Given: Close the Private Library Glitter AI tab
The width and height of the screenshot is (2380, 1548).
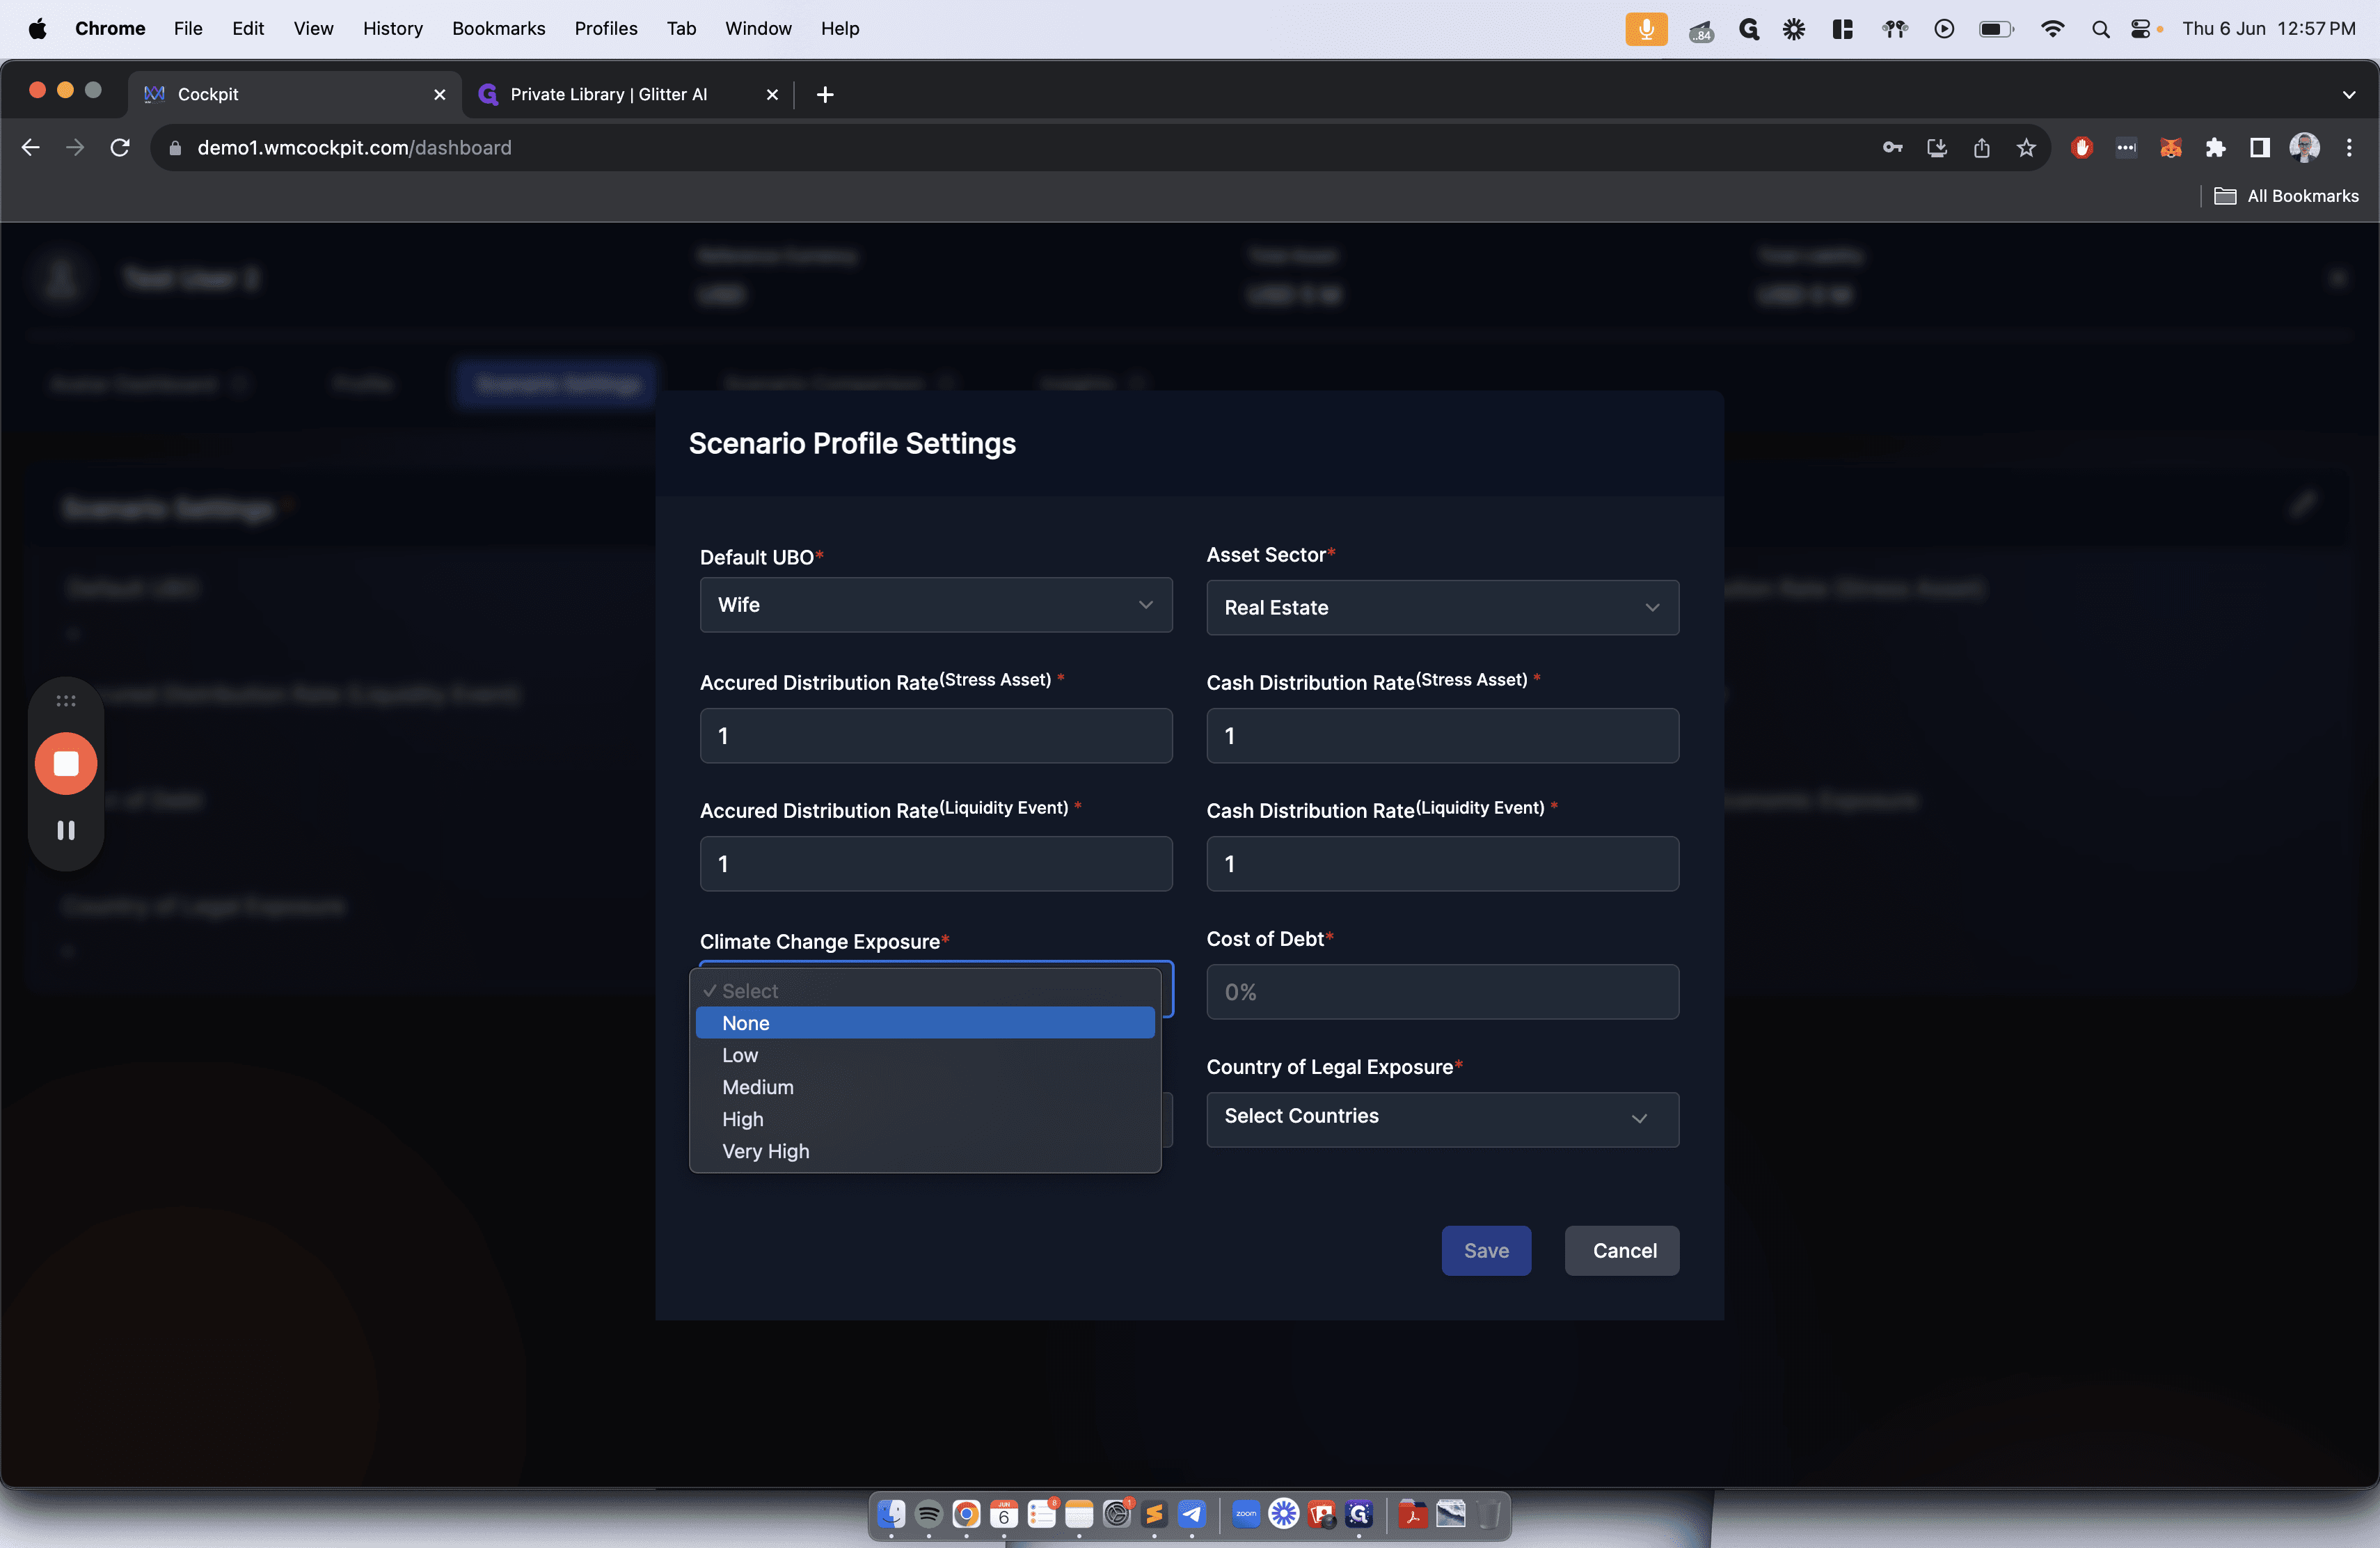Looking at the screenshot, I should click(x=772, y=94).
